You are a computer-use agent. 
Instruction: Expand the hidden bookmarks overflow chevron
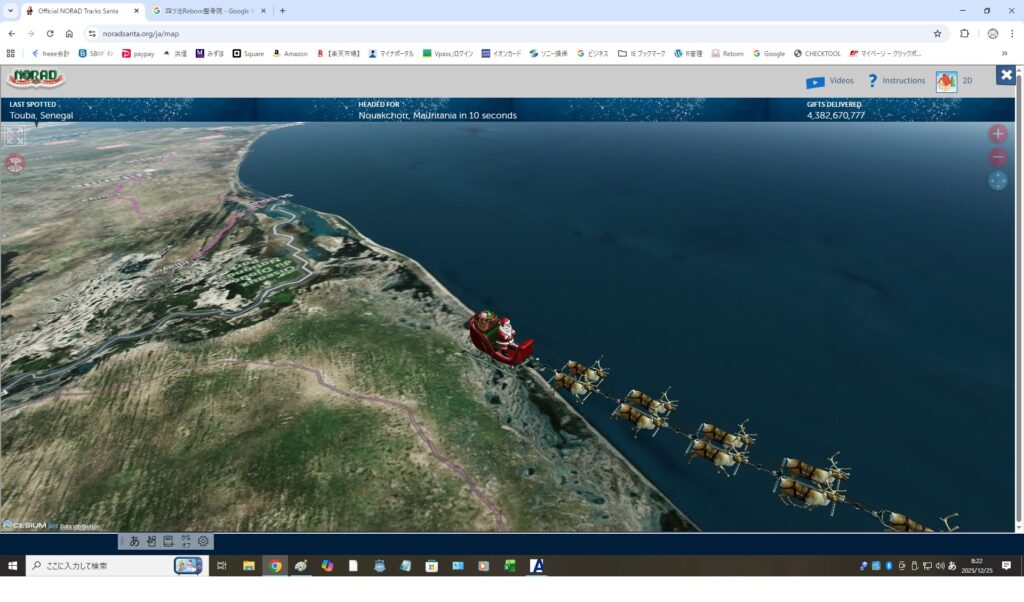[1004, 53]
